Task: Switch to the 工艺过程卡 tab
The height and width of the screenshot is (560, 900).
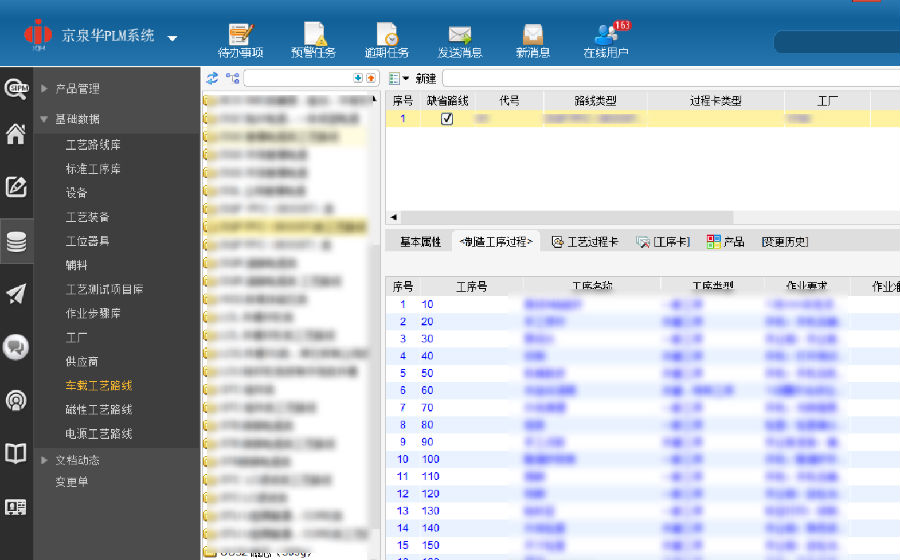Action: 585,242
